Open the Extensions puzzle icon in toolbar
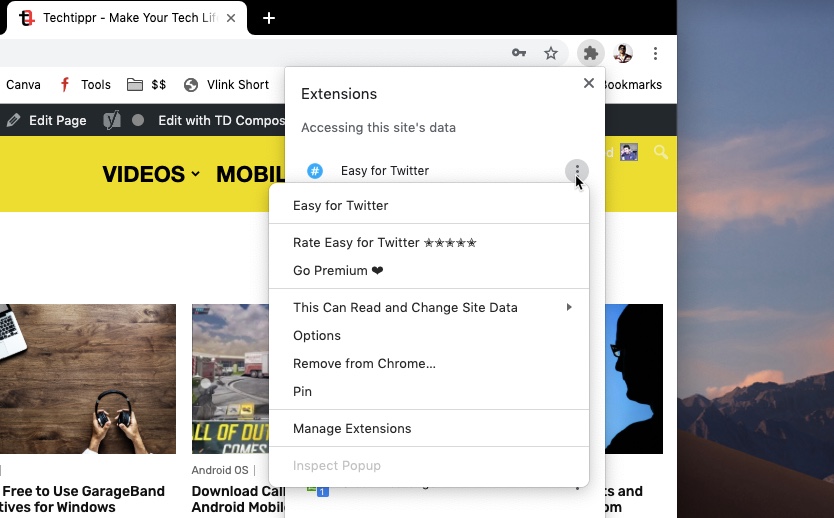The width and height of the screenshot is (834, 518). 590,53
